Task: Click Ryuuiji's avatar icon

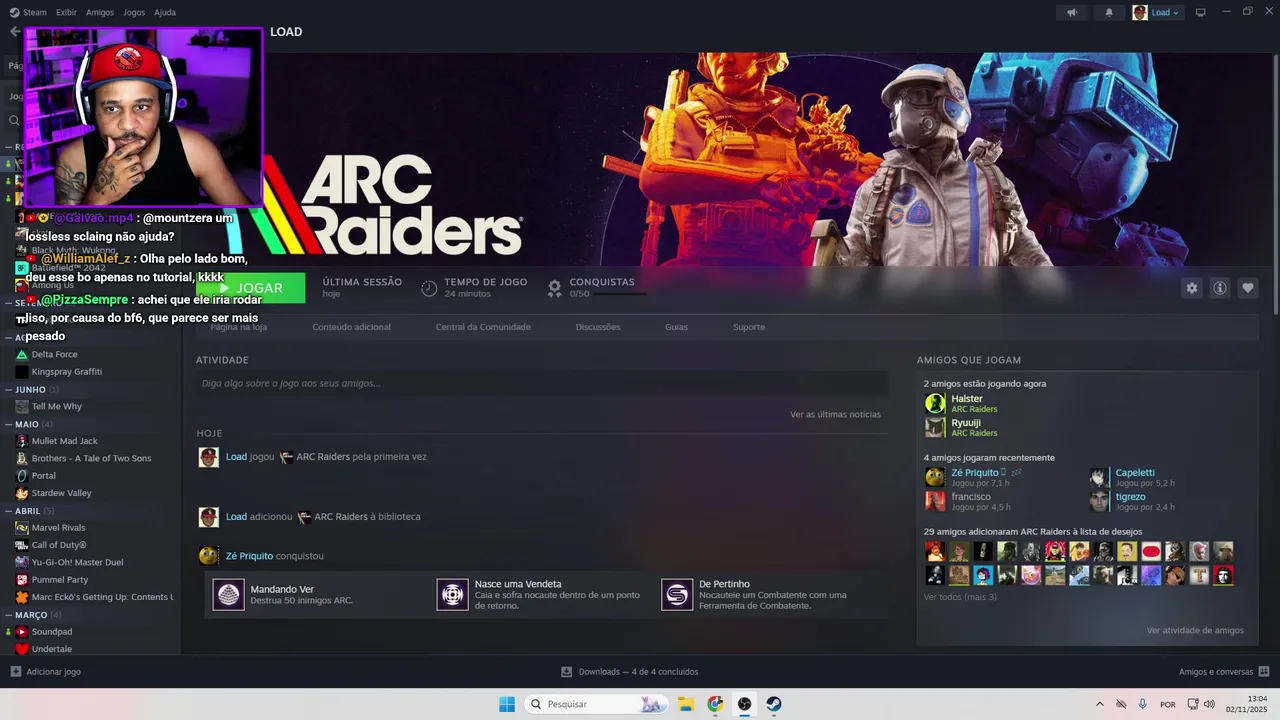Action: point(935,427)
